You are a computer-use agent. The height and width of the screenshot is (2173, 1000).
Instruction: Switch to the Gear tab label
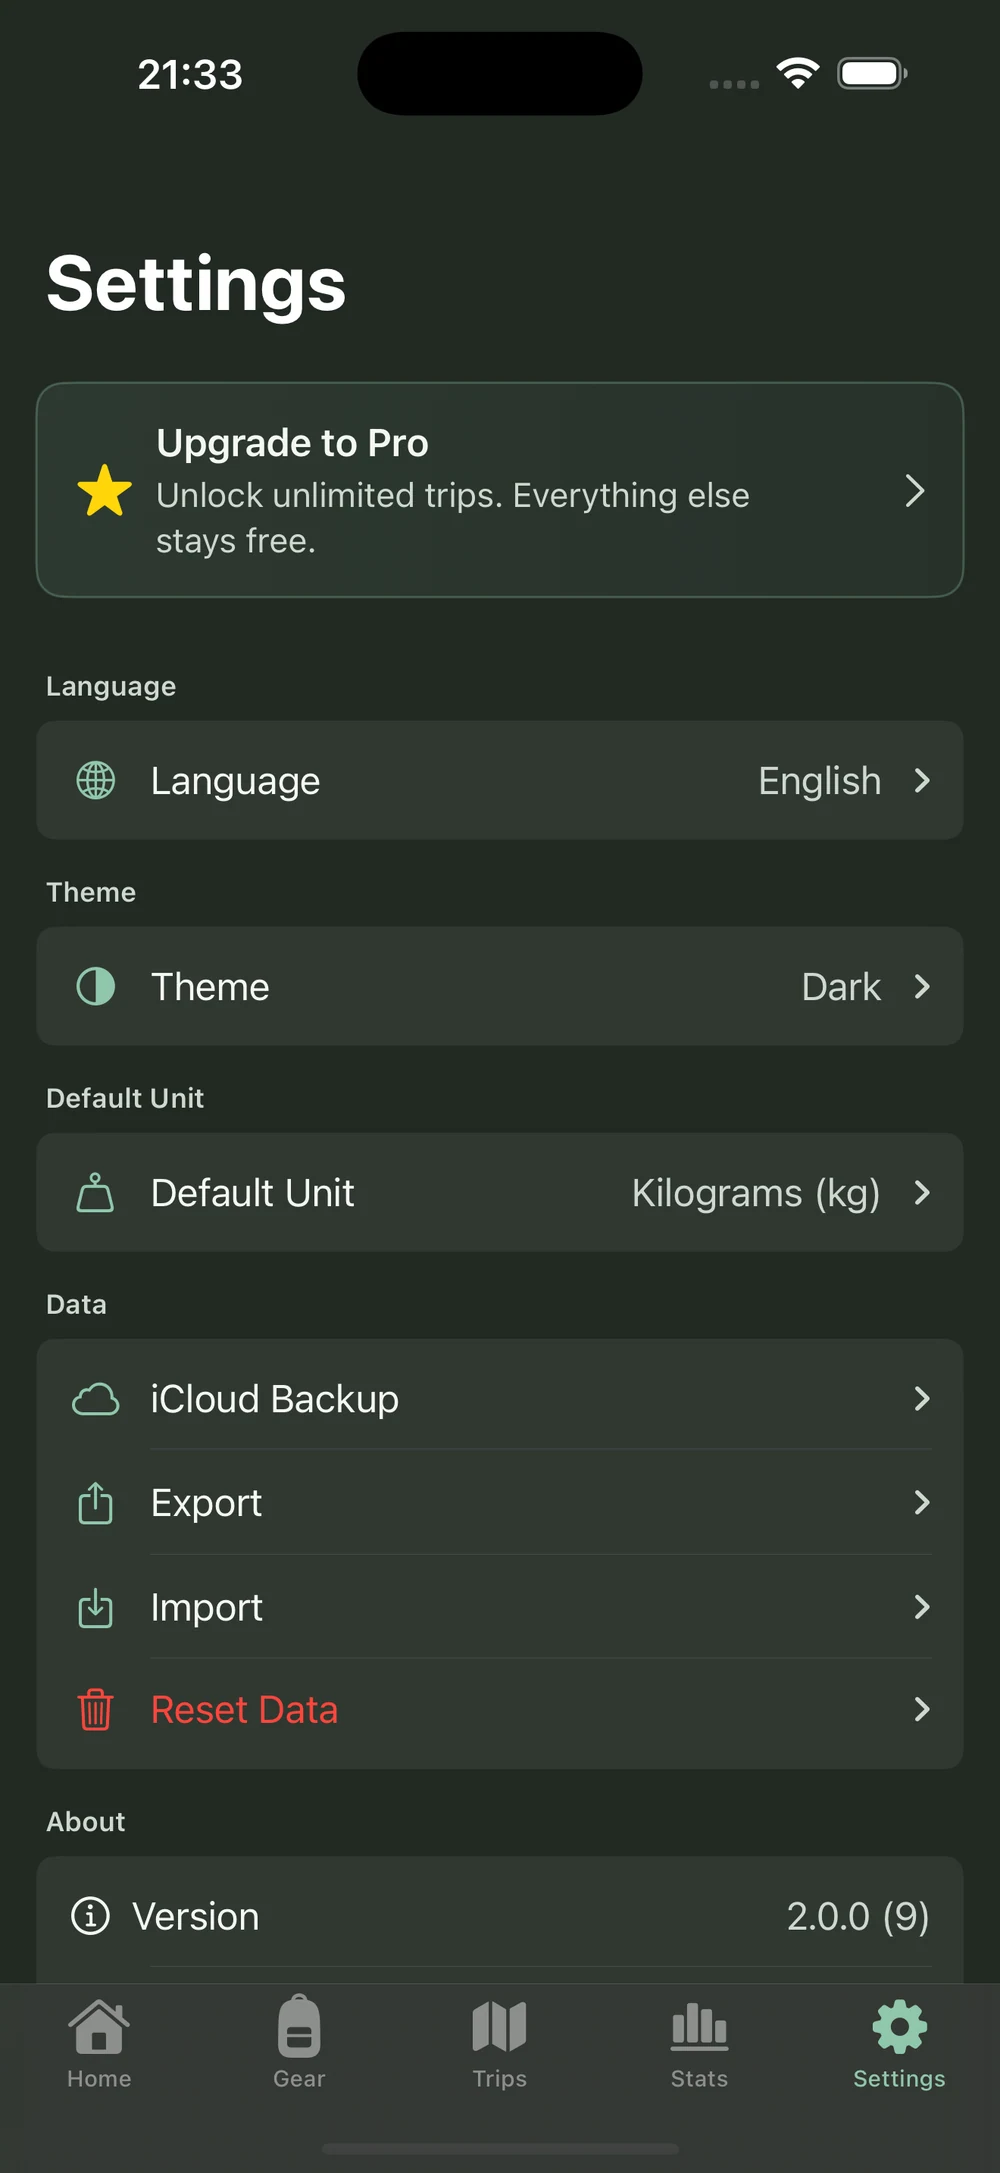pos(299,2079)
